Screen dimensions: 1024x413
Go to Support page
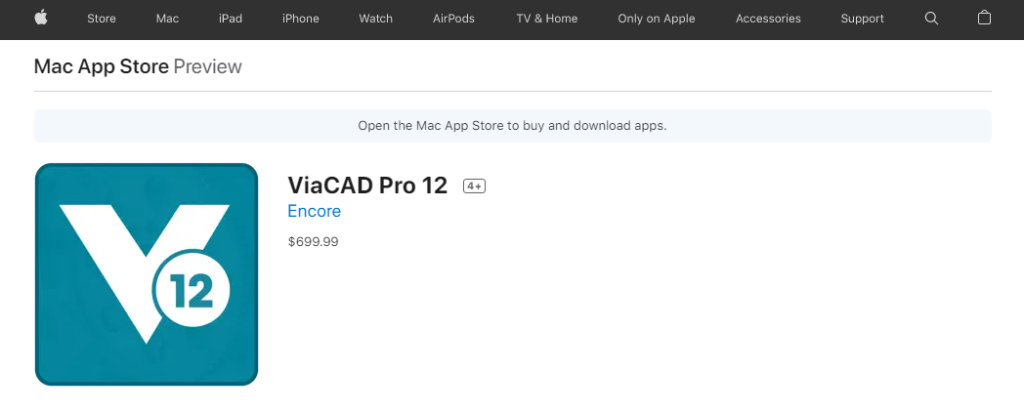point(862,18)
